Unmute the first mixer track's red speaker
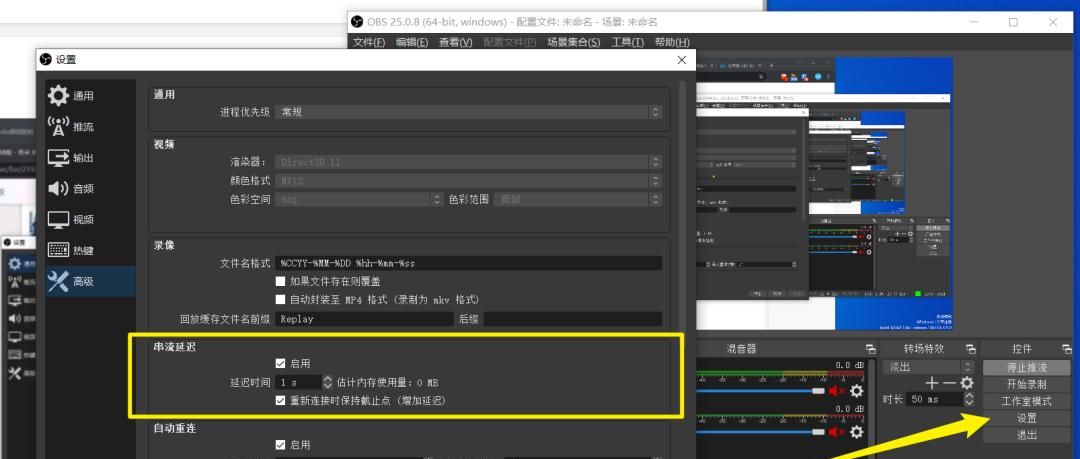Viewport: 1080px width, 459px height. tap(836, 391)
